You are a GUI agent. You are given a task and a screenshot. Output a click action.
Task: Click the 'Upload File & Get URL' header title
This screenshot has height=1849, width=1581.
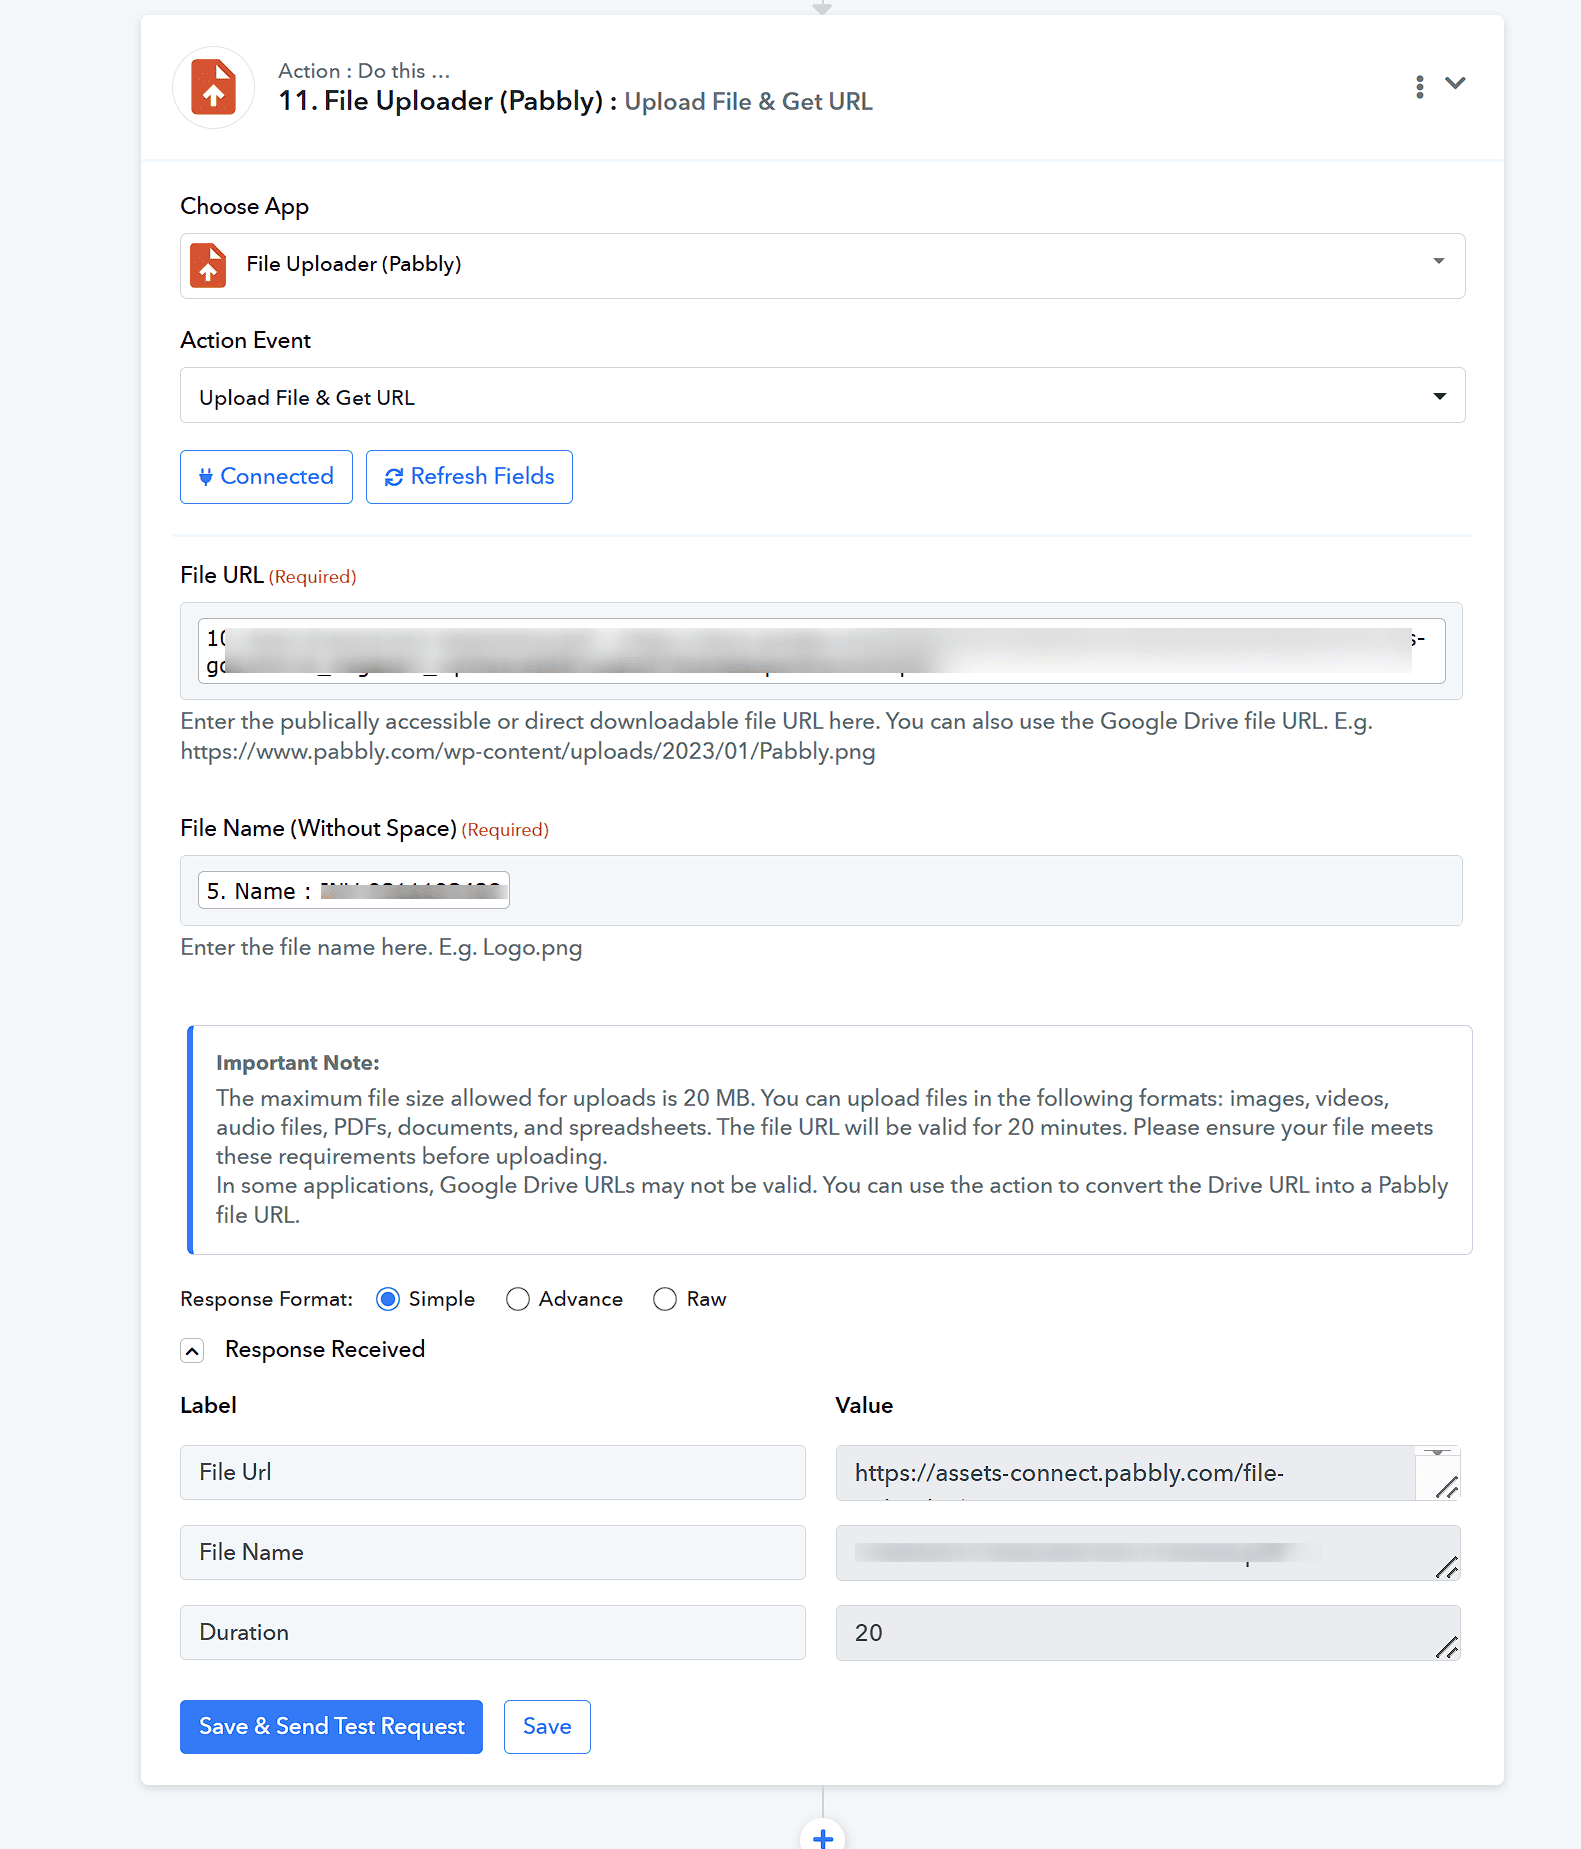(748, 102)
